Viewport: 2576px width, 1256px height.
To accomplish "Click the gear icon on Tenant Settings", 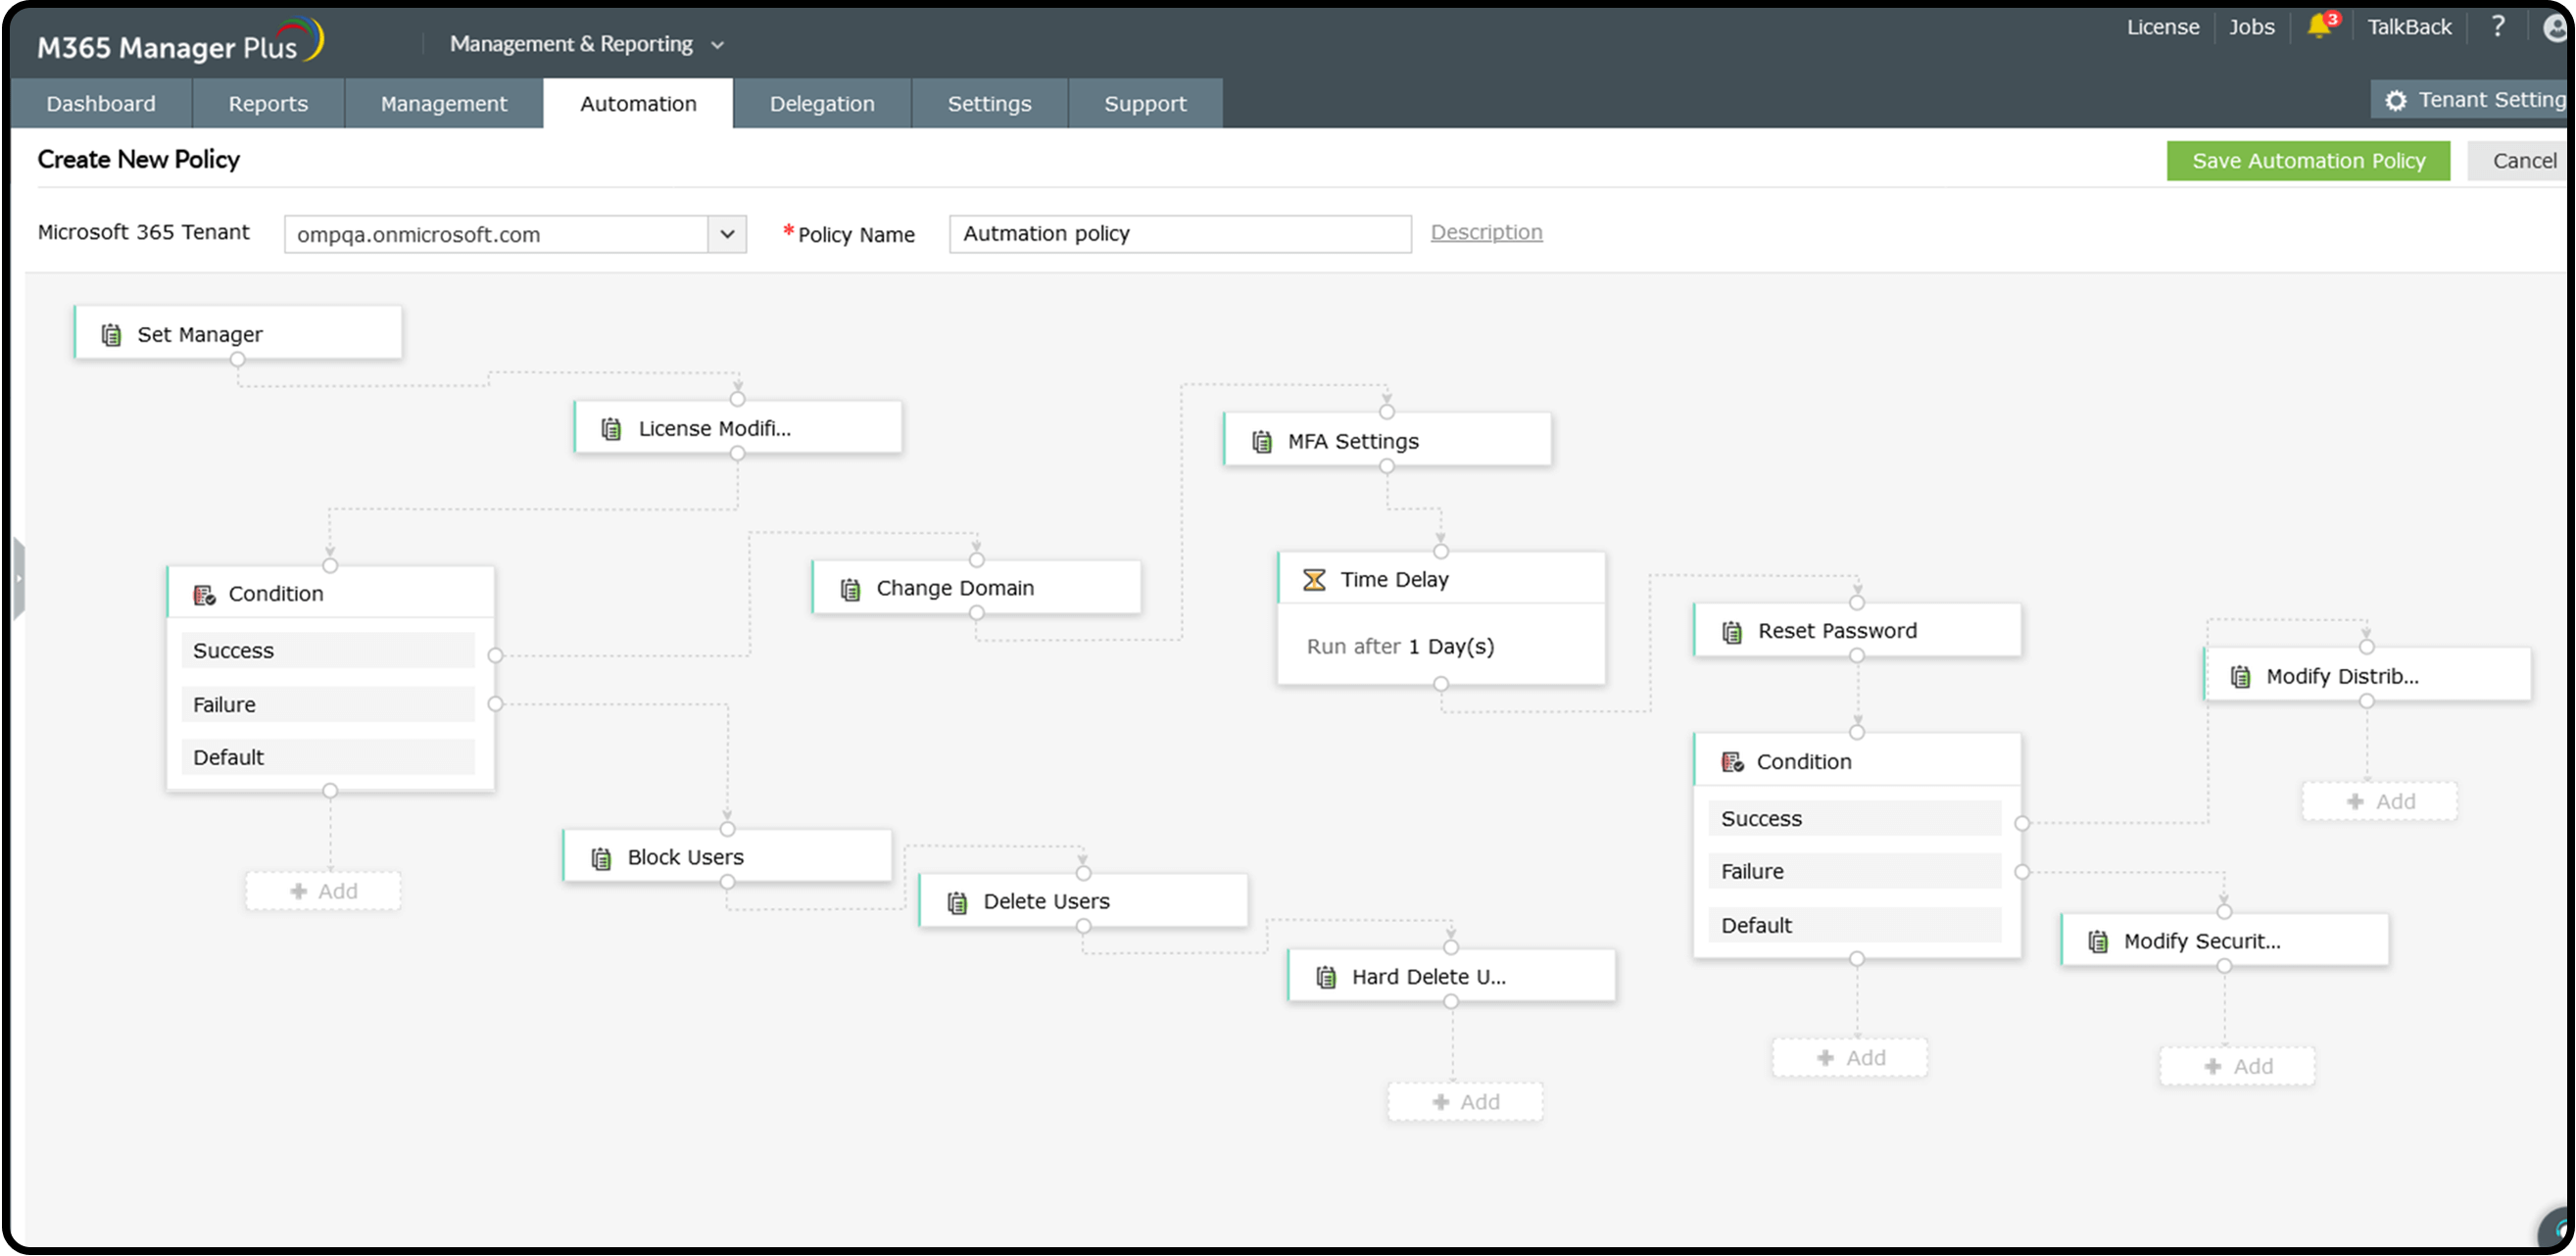I will (x=2397, y=99).
